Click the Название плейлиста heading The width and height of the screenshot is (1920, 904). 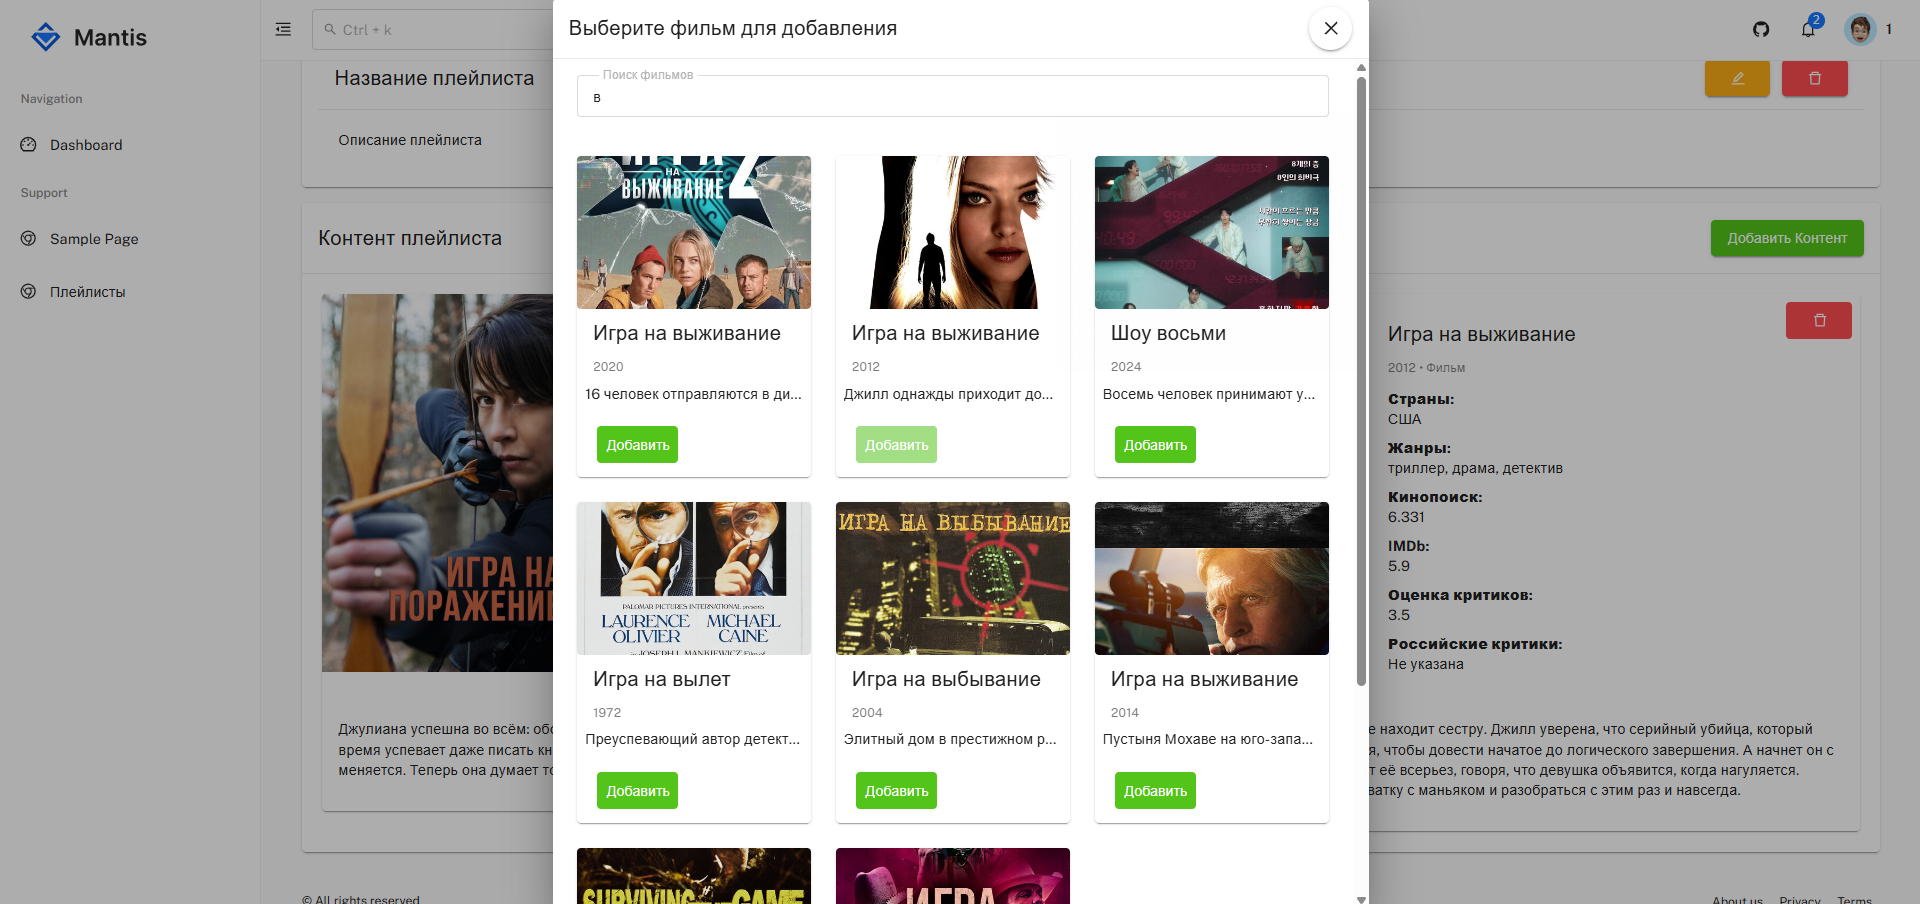point(434,78)
